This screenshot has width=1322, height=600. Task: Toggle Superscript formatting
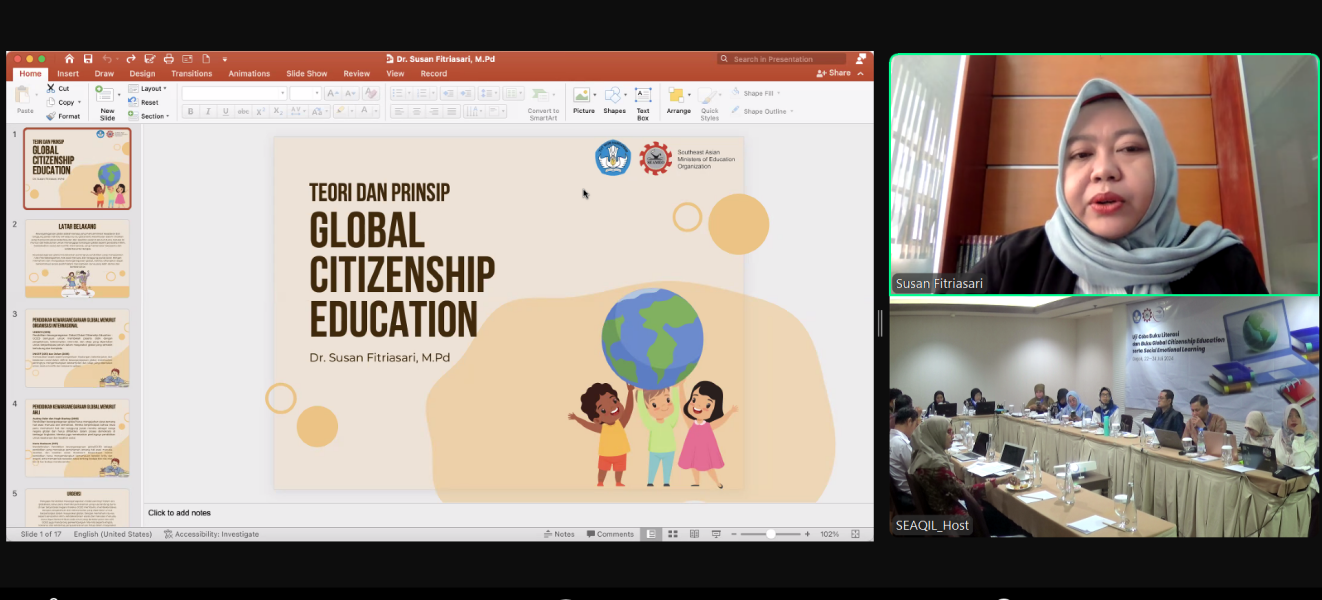point(261,111)
